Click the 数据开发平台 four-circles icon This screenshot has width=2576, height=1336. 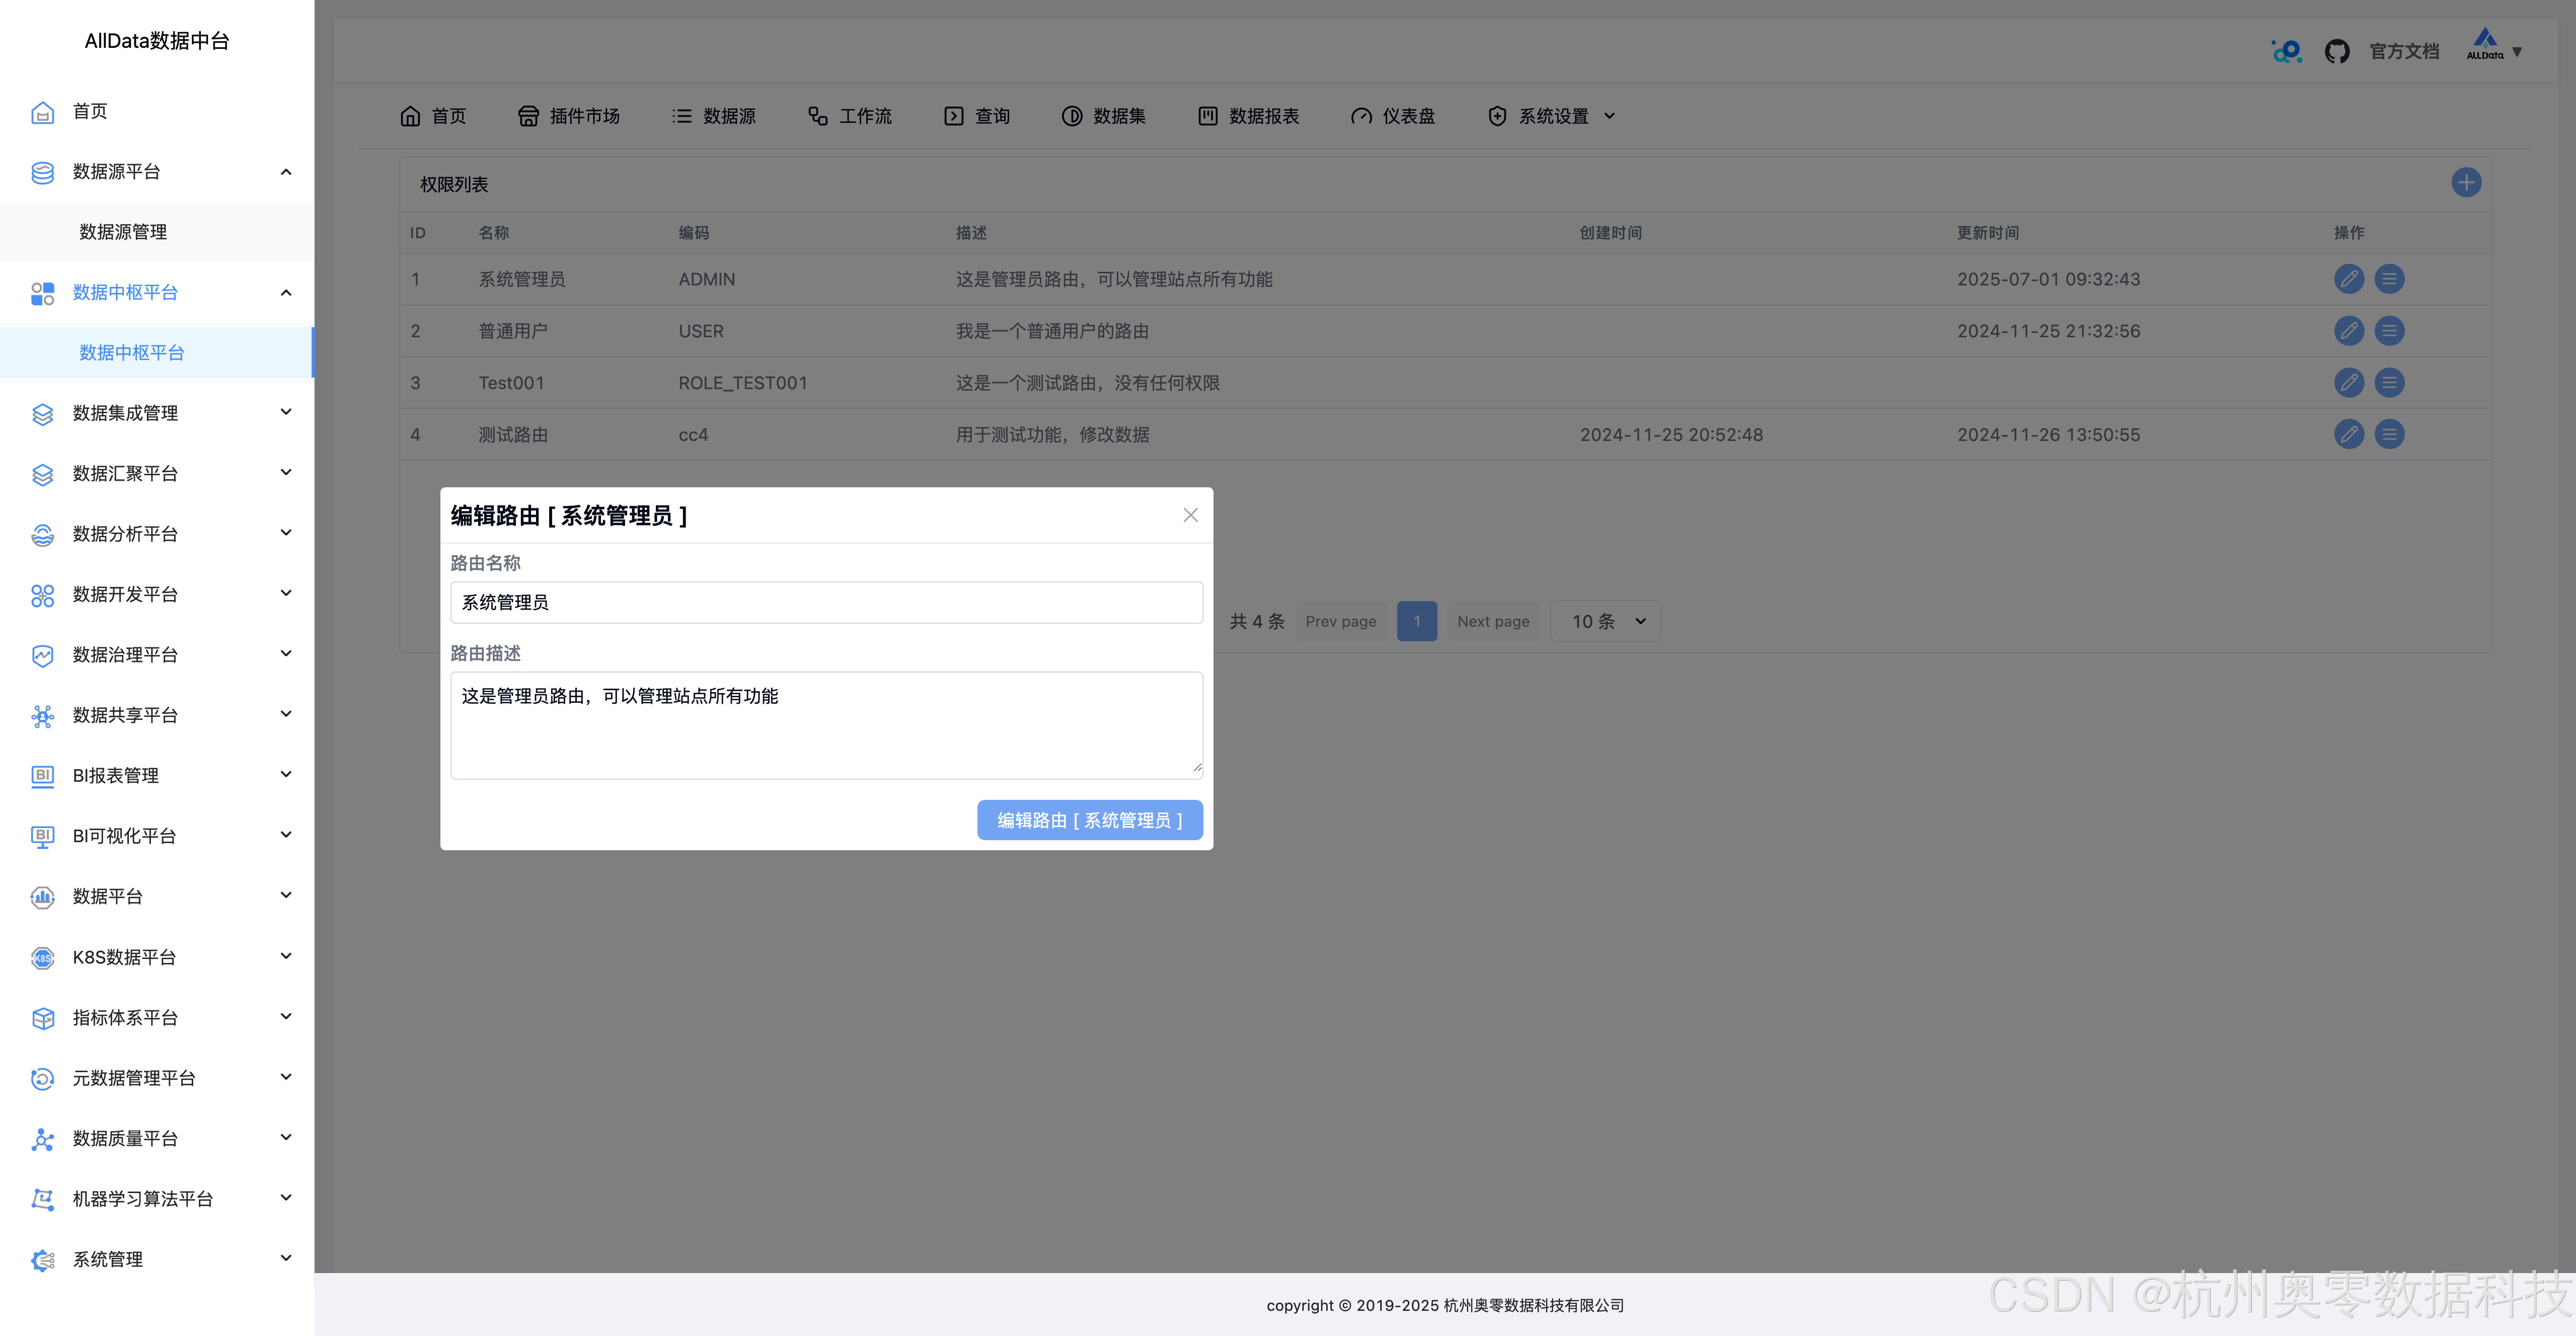(42, 595)
